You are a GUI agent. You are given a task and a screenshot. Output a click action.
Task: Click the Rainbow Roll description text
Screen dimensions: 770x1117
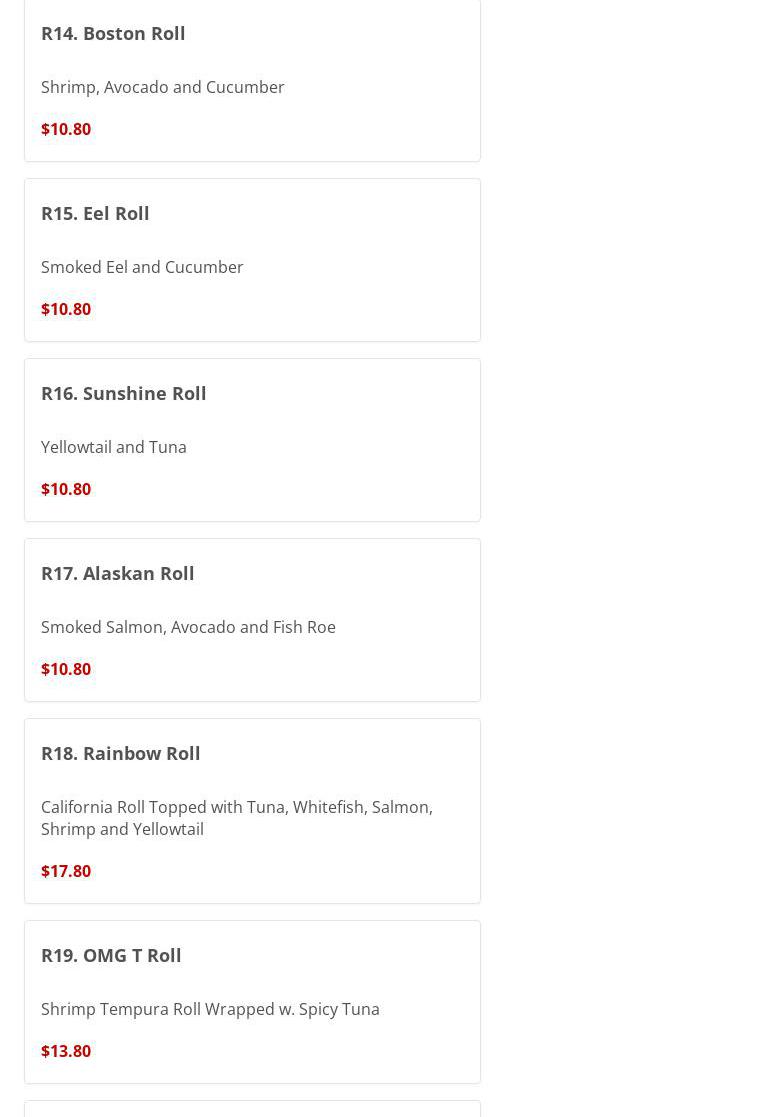pyautogui.click(x=236, y=818)
